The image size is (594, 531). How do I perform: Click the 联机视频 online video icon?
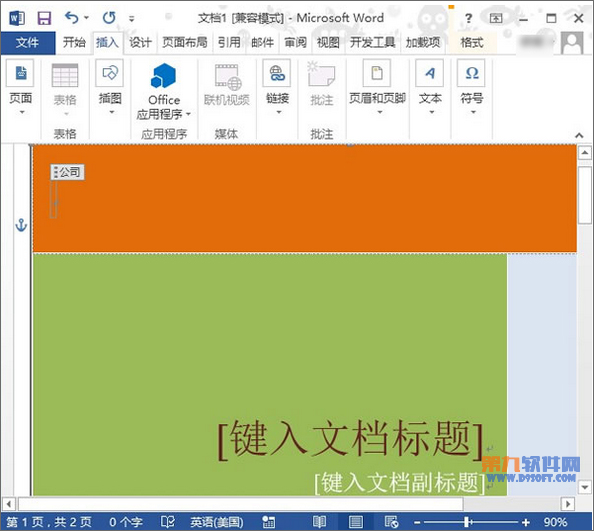228,77
